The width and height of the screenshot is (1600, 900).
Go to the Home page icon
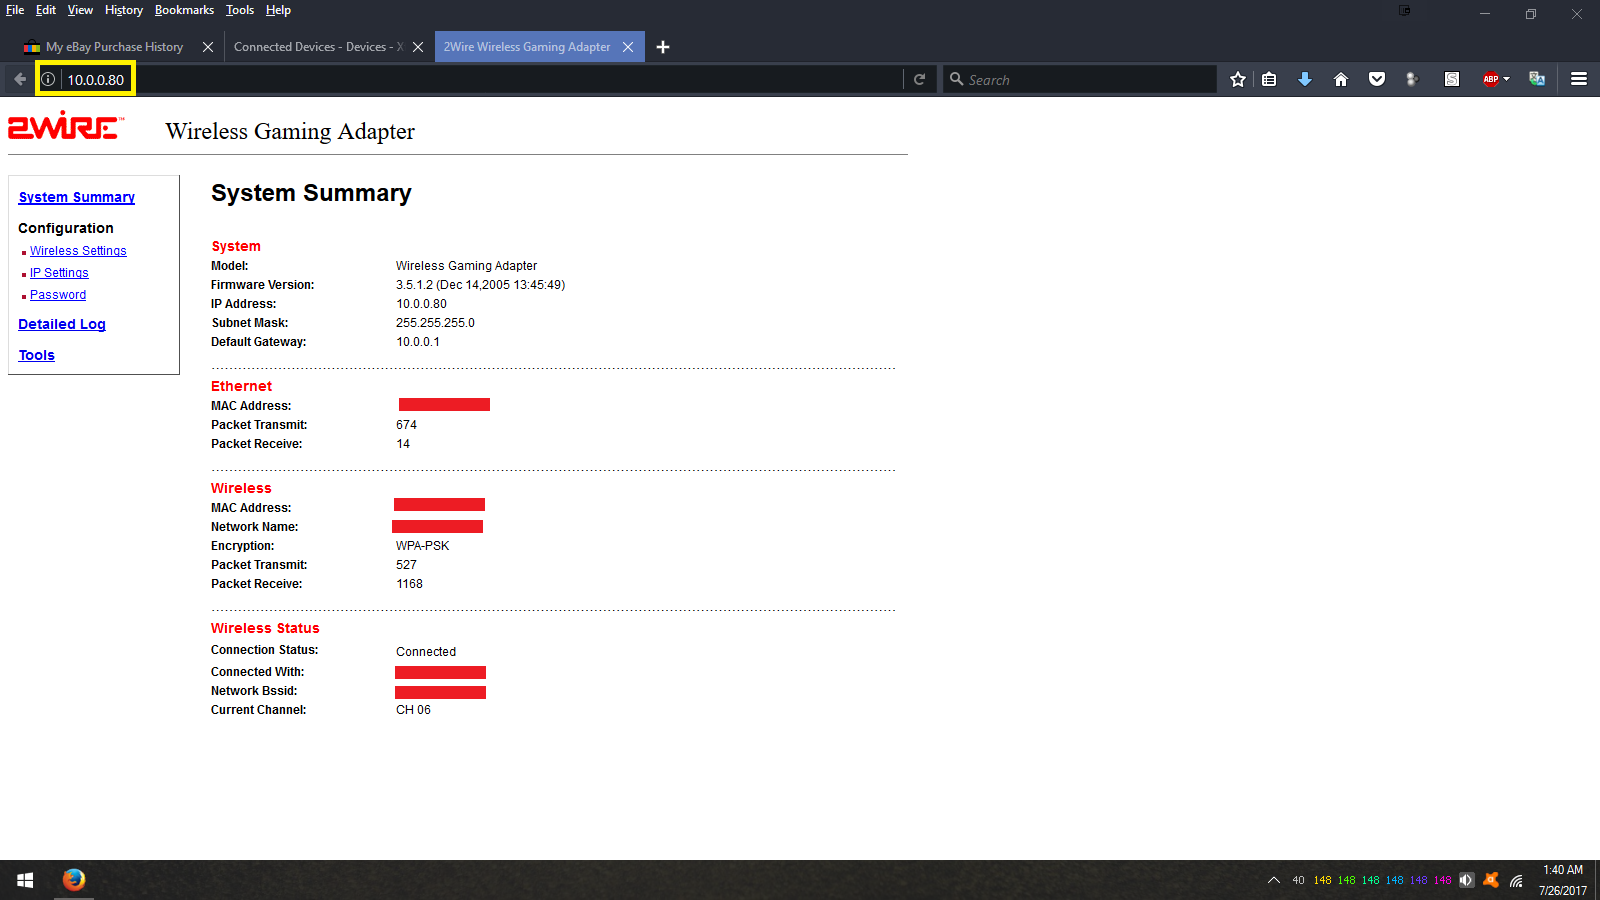pyautogui.click(x=1341, y=79)
